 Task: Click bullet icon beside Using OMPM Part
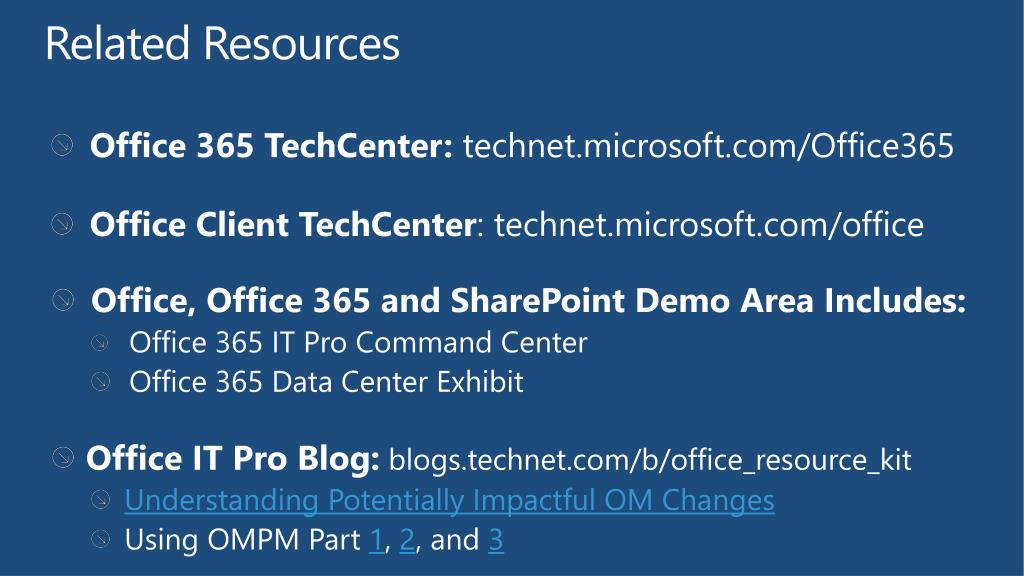click(101, 539)
